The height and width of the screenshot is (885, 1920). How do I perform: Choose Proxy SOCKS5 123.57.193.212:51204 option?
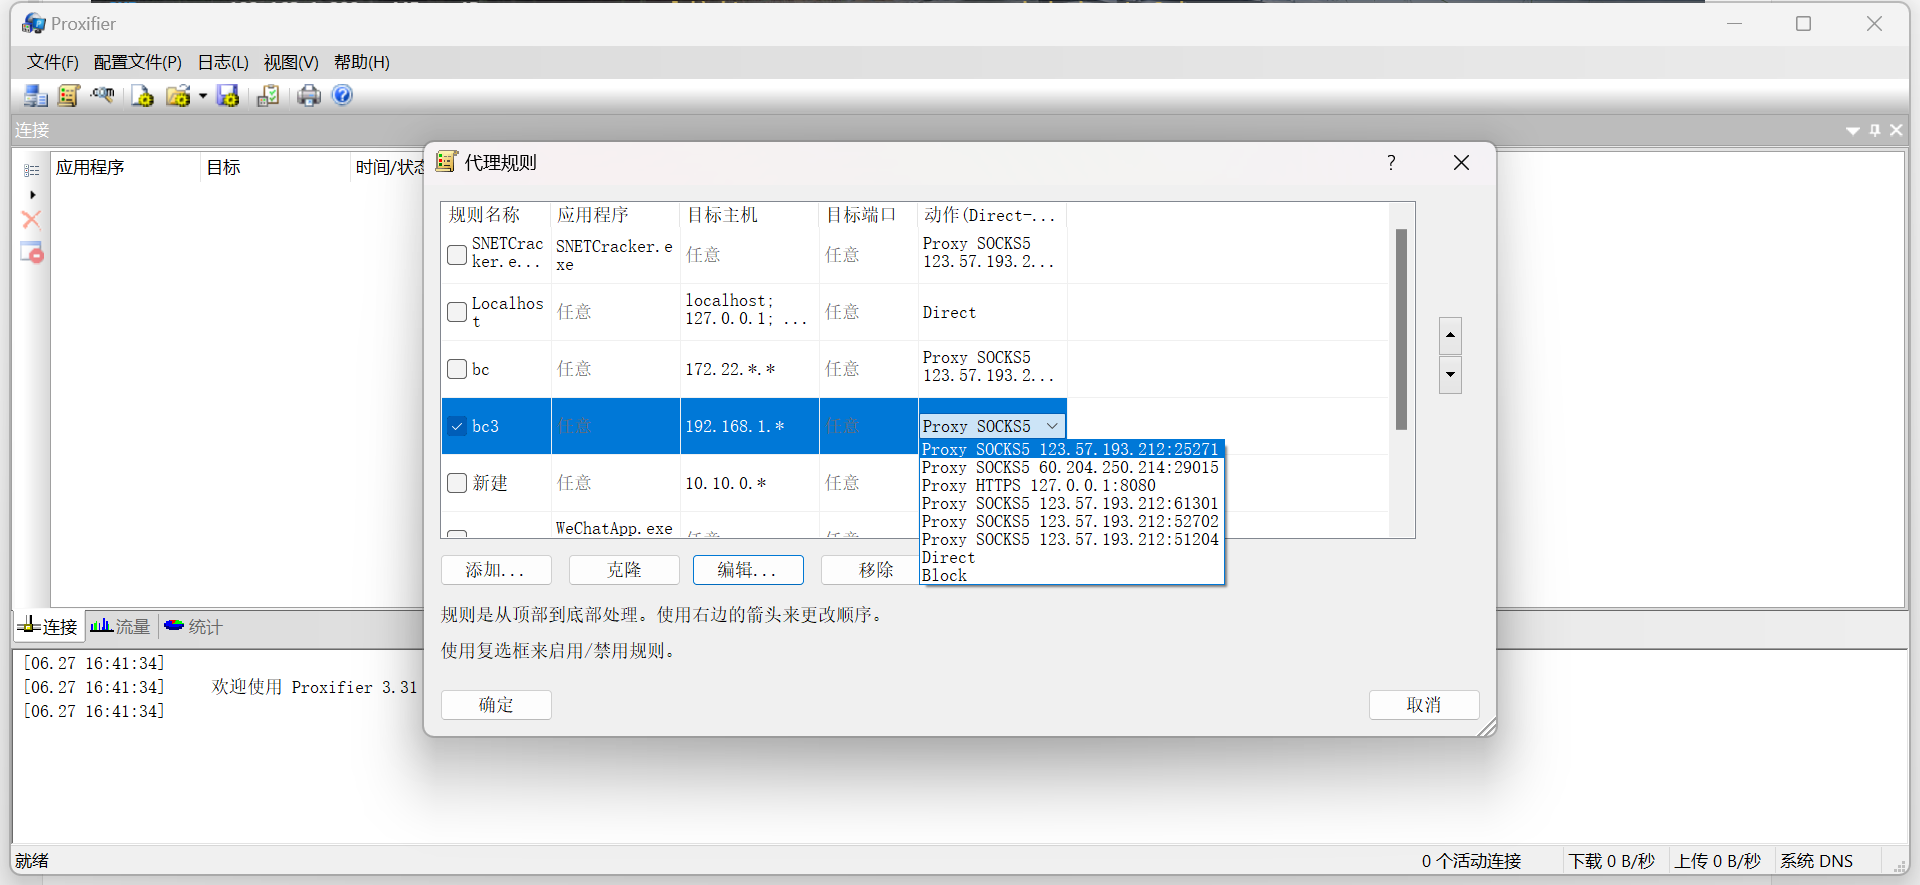pos(1071,539)
